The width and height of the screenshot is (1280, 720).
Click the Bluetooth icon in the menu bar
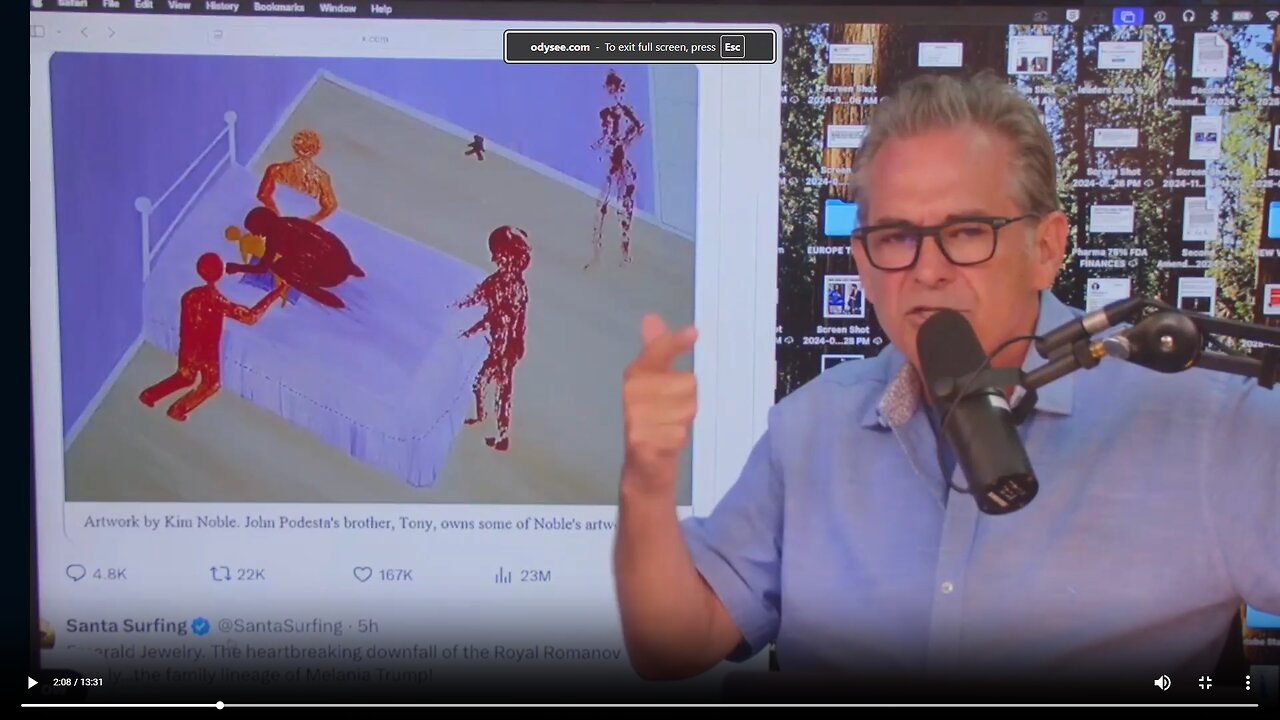coord(1214,16)
